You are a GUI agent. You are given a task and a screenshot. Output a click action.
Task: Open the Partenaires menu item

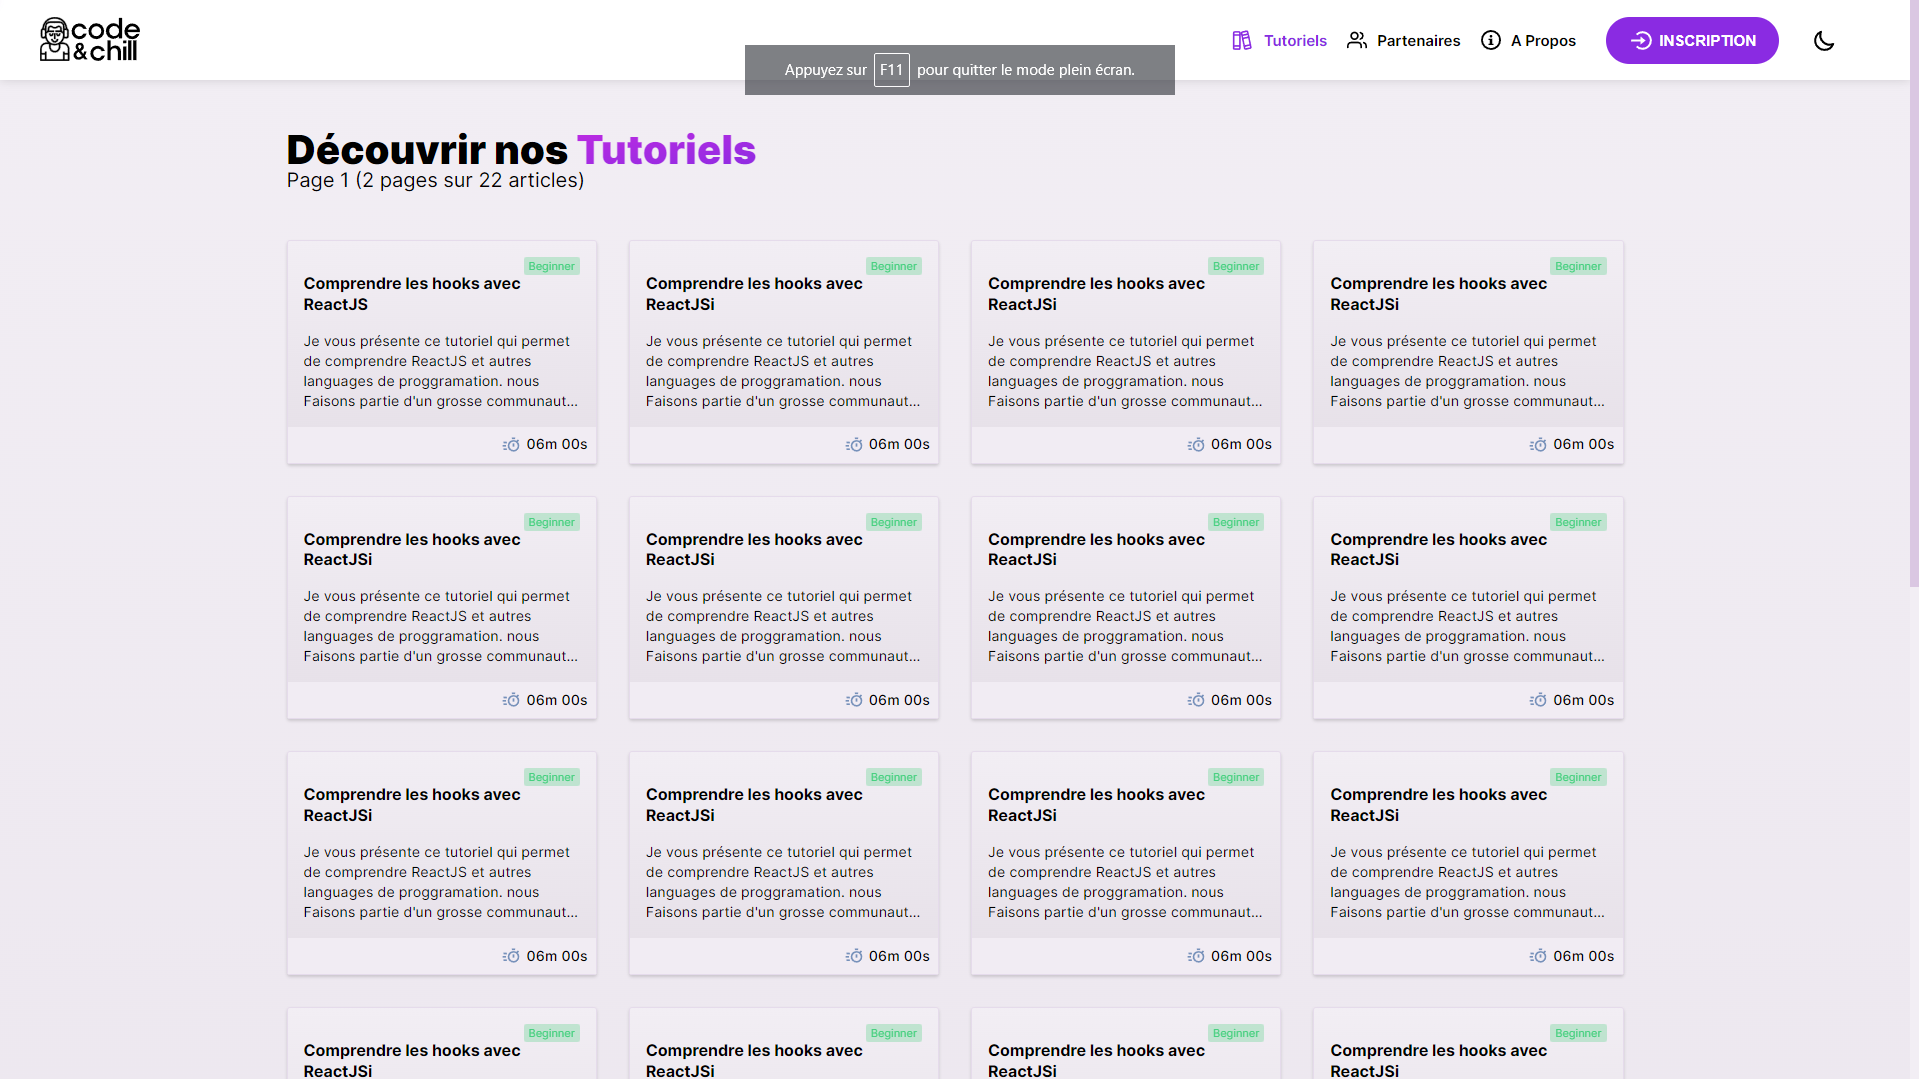(x=1417, y=41)
